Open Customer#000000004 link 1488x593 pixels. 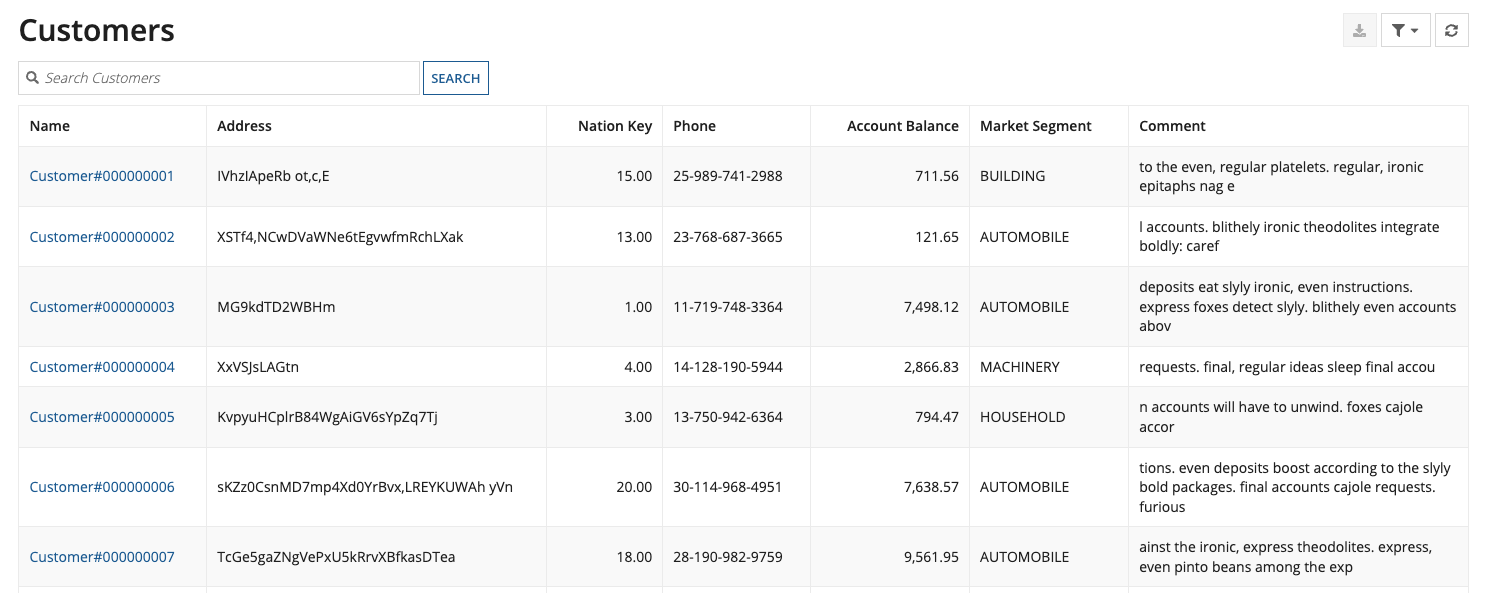pyautogui.click(x=102, y=367)
